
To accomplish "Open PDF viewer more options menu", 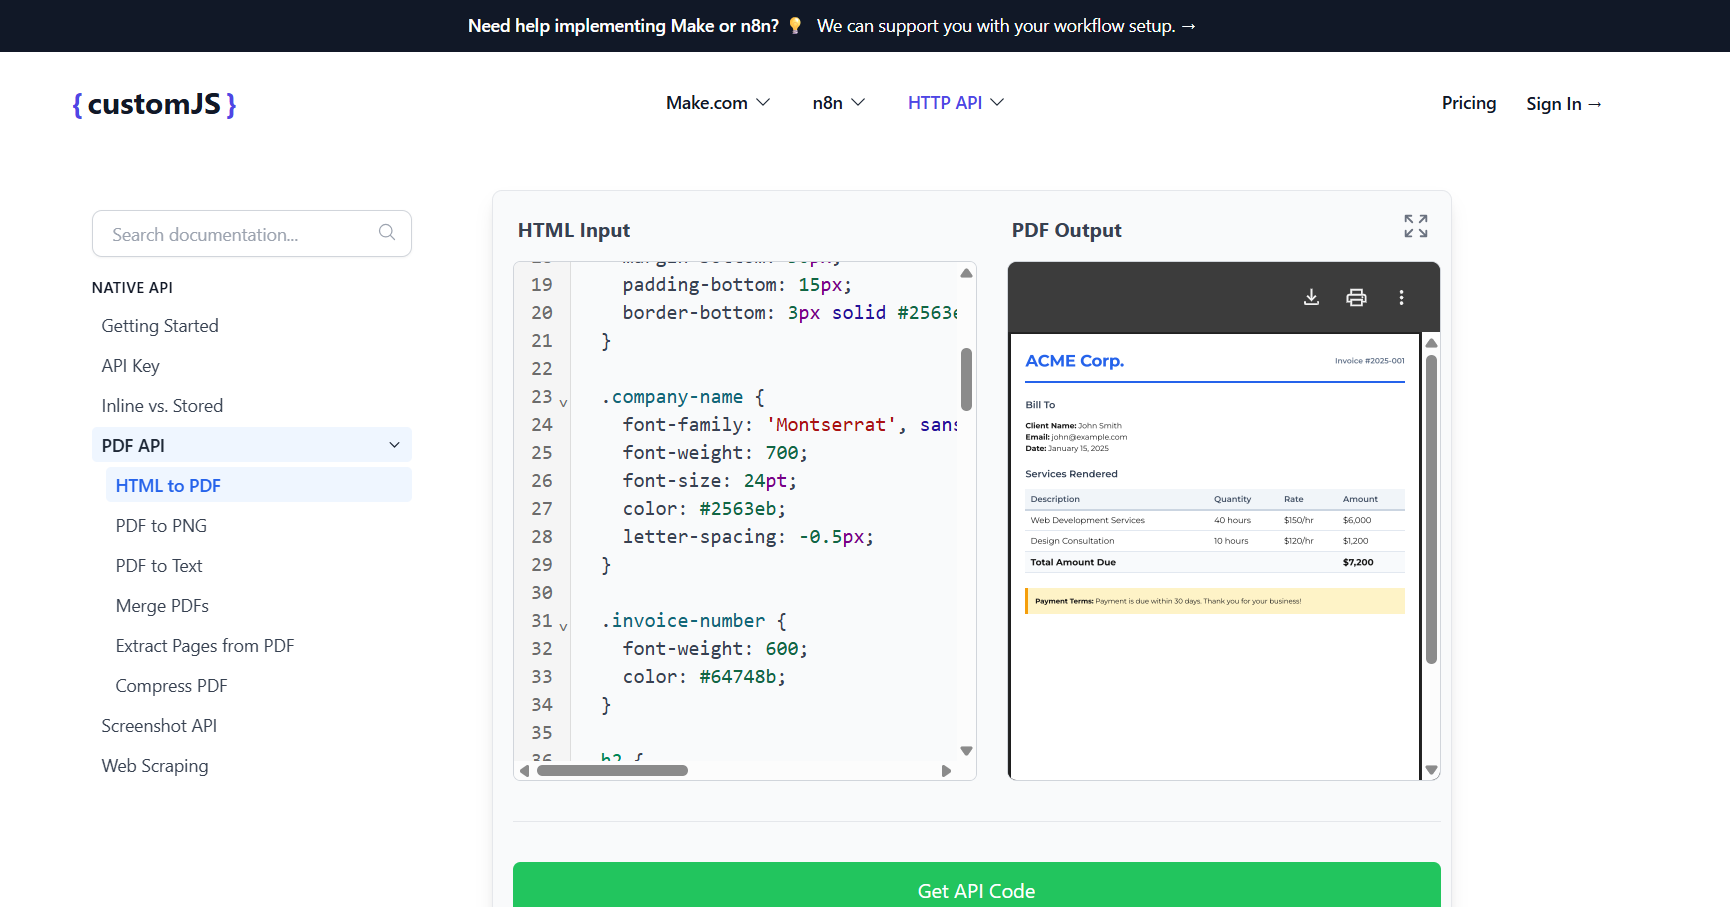I will tap(1401, 297).
